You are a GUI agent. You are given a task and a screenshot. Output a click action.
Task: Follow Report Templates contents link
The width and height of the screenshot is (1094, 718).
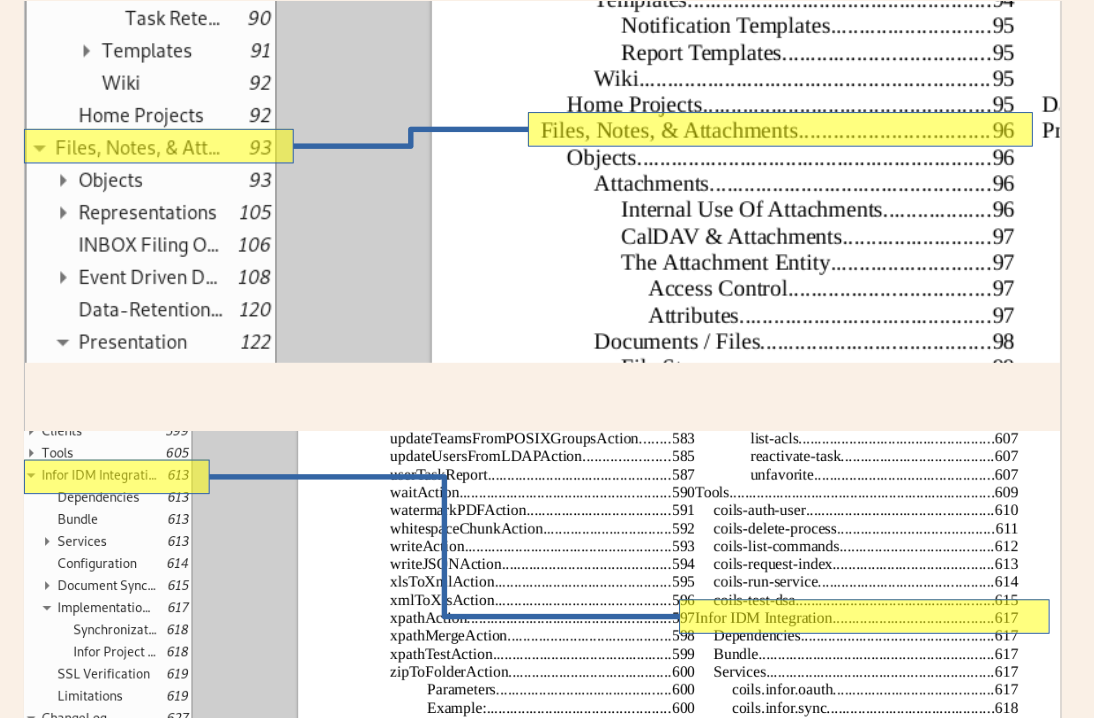[x=817, y=53]
